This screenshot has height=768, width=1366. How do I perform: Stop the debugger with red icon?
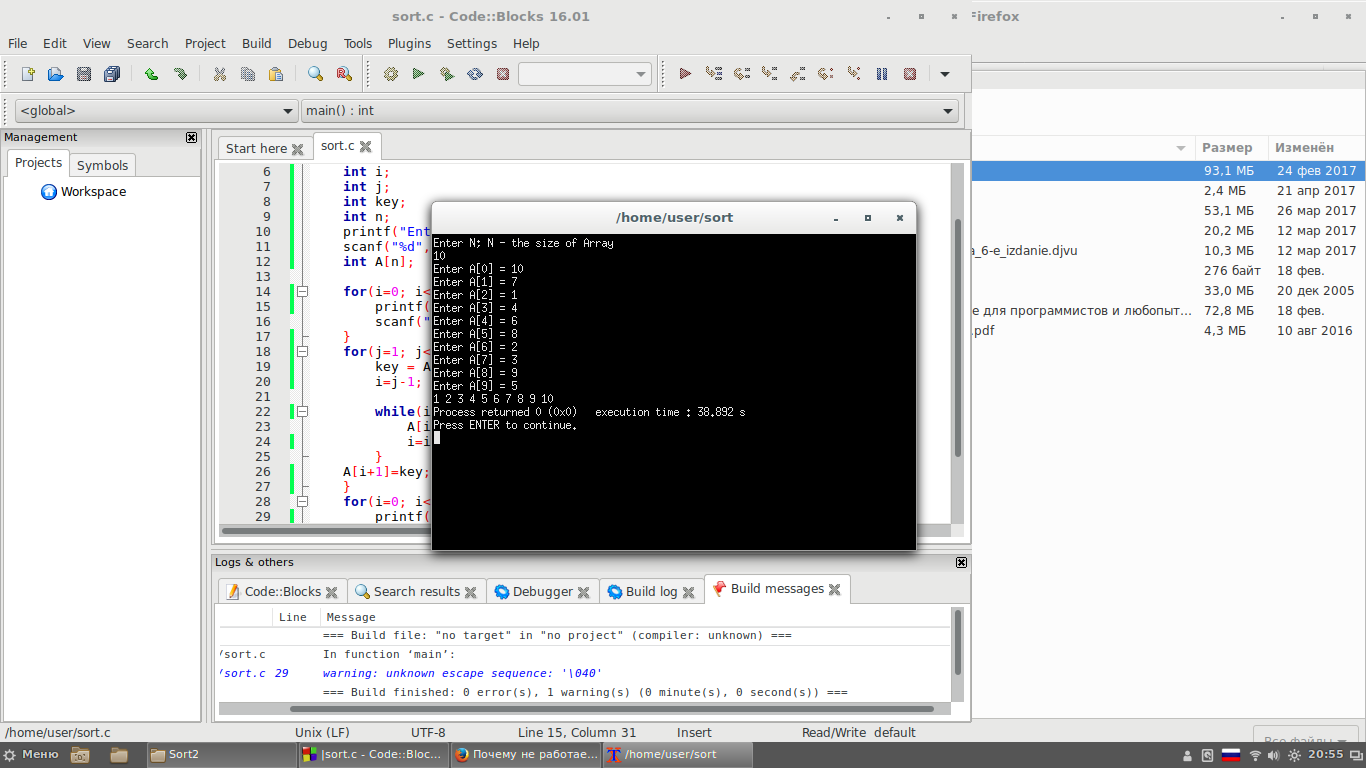[x=910, y=74]
